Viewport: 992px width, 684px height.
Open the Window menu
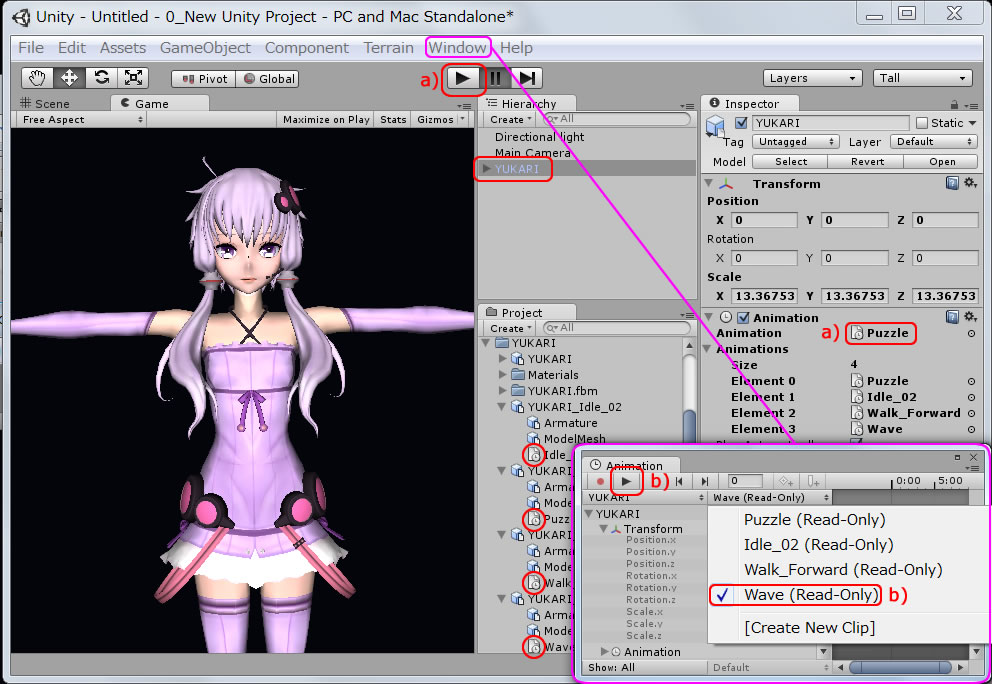click(x=457, y=47)
